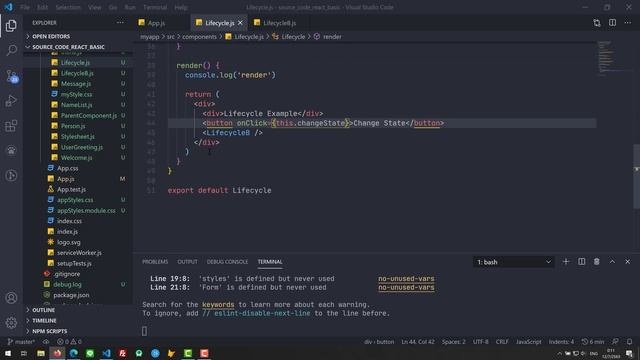Expand the OPEN EDITORS section

[51, 36]
